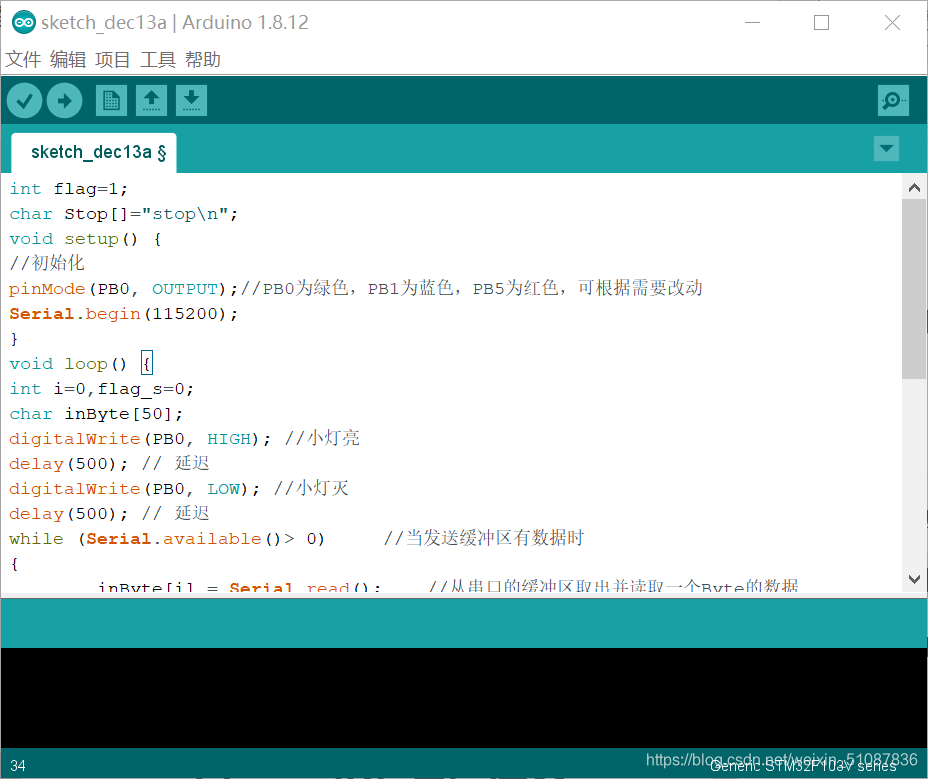Click the '//当发送缓冲区有数据时' comment
Screen dimensions: 928x779
tap(484, 538)
